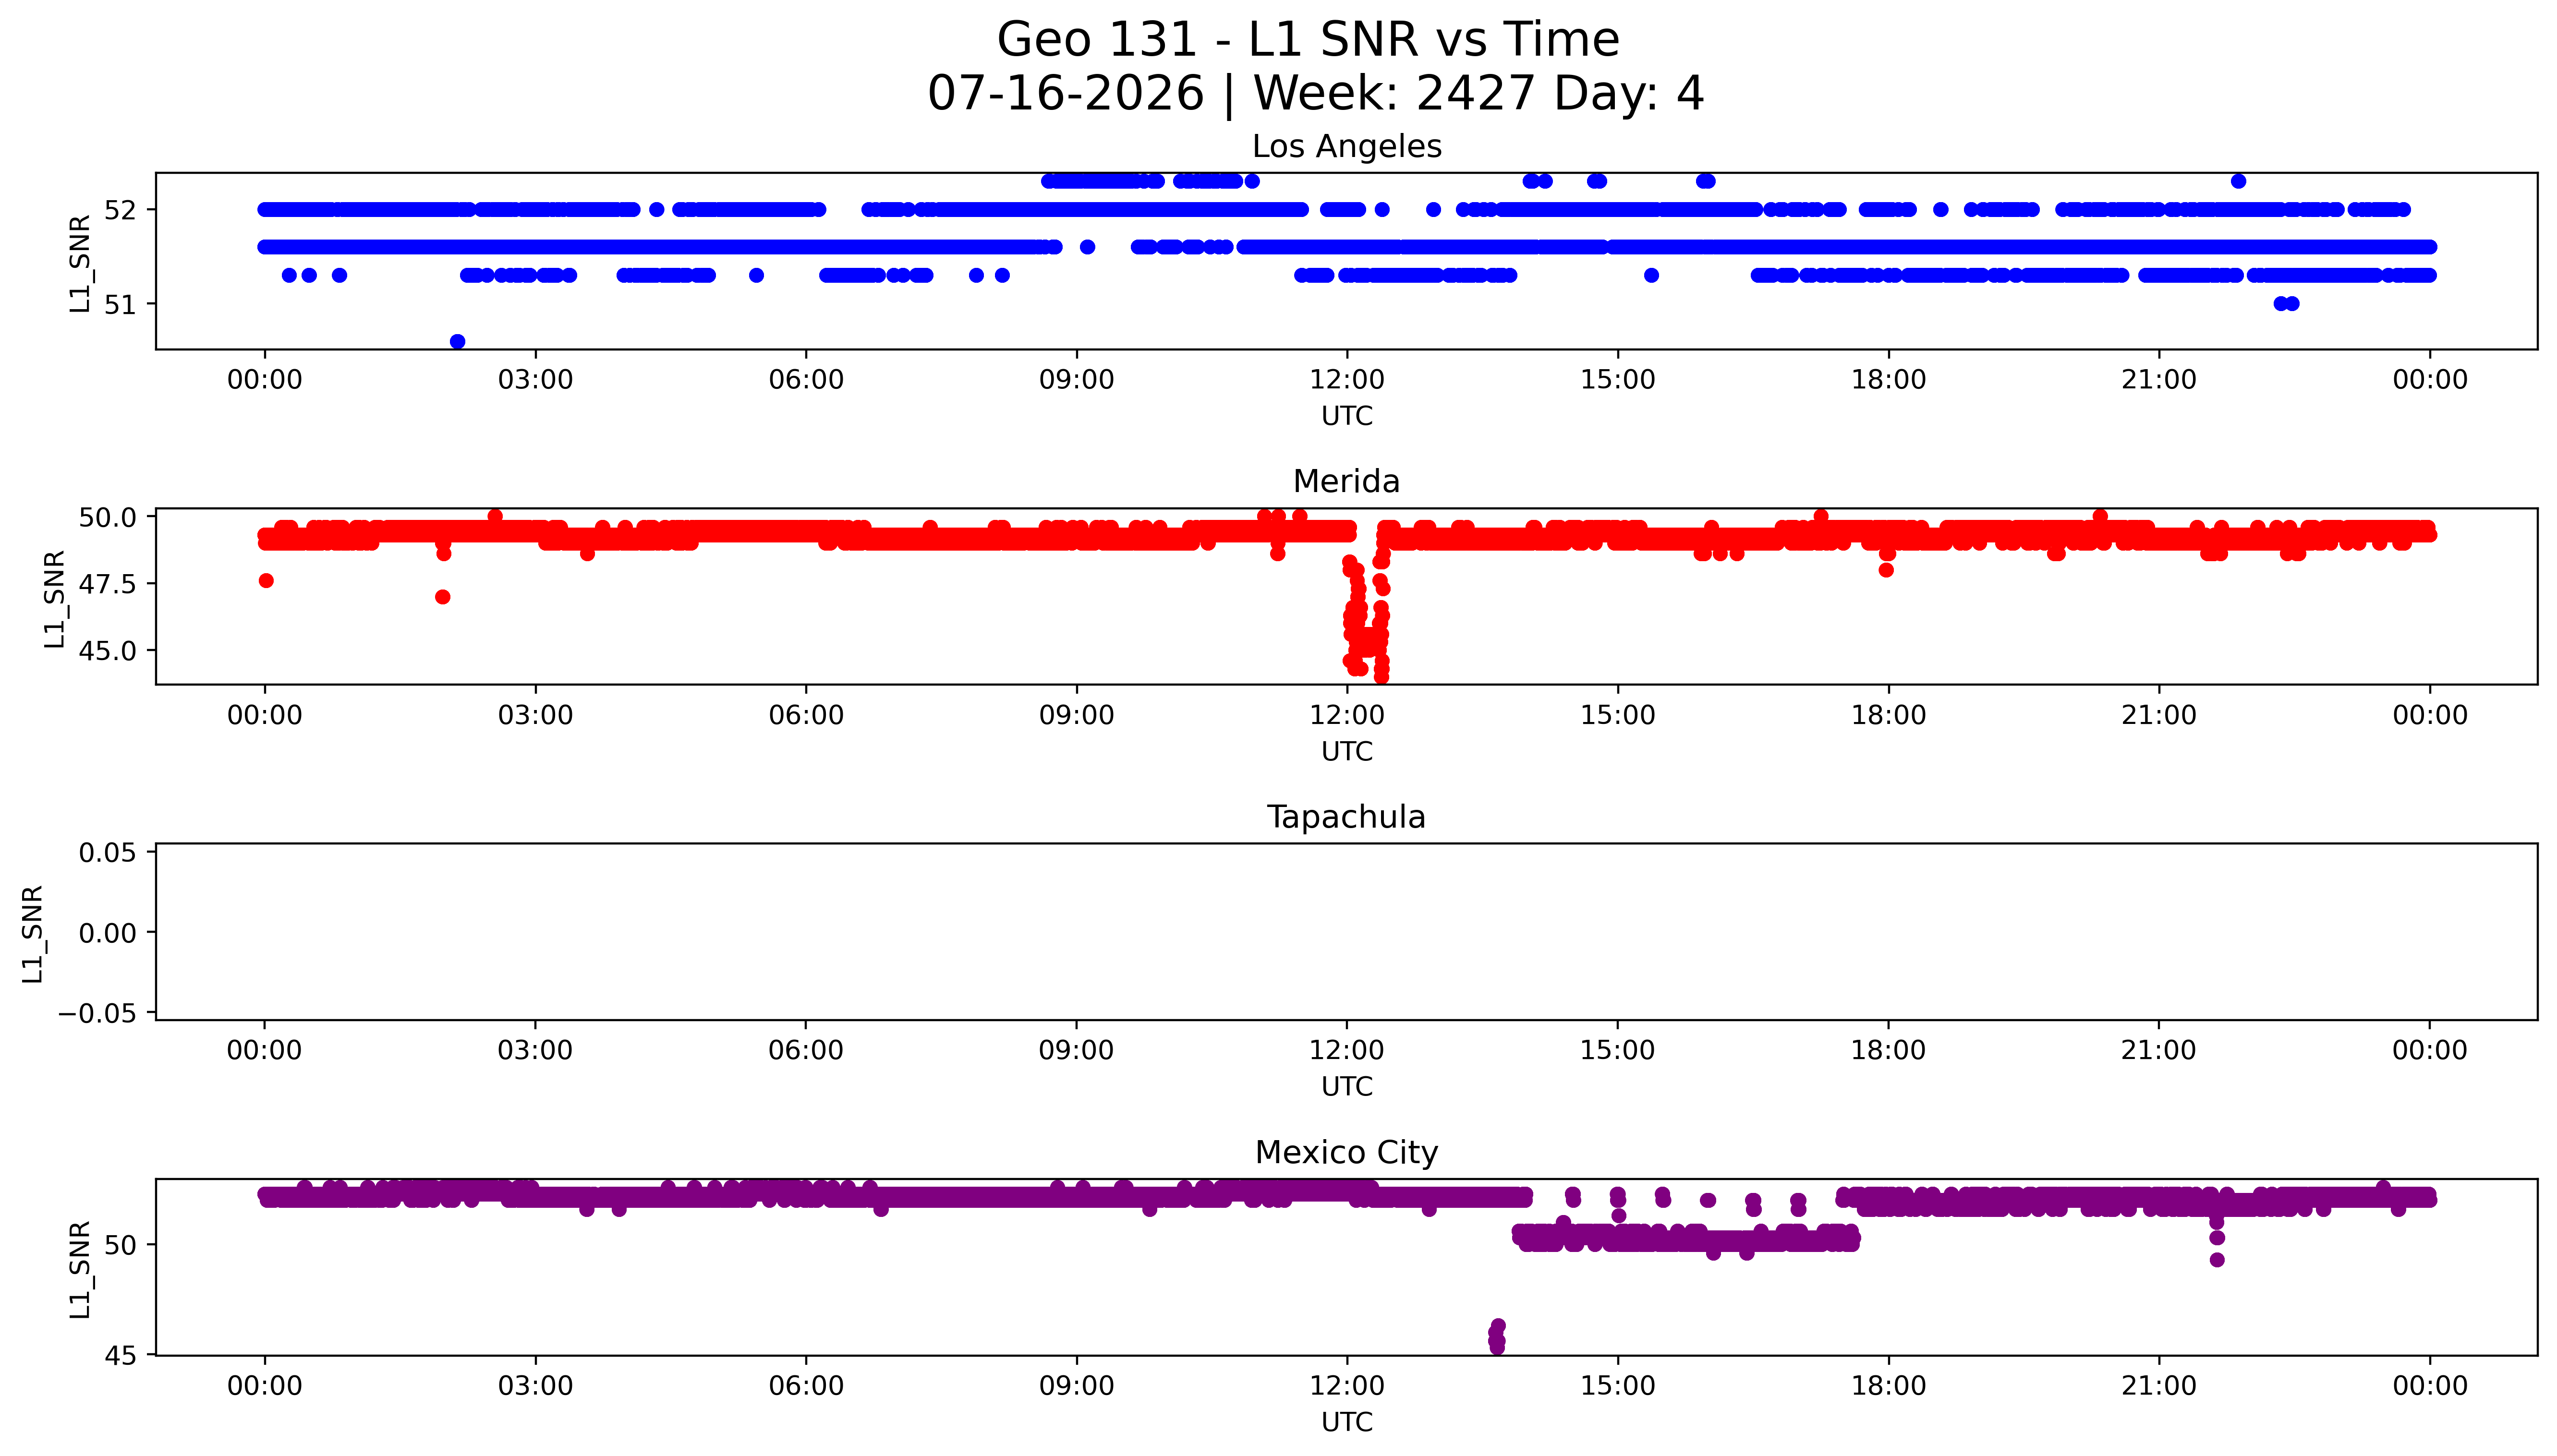Viewport: 2557px width, 1456px height.
Task: Click the 12:00 tick label under Los Angeles
Action: 1346,380
